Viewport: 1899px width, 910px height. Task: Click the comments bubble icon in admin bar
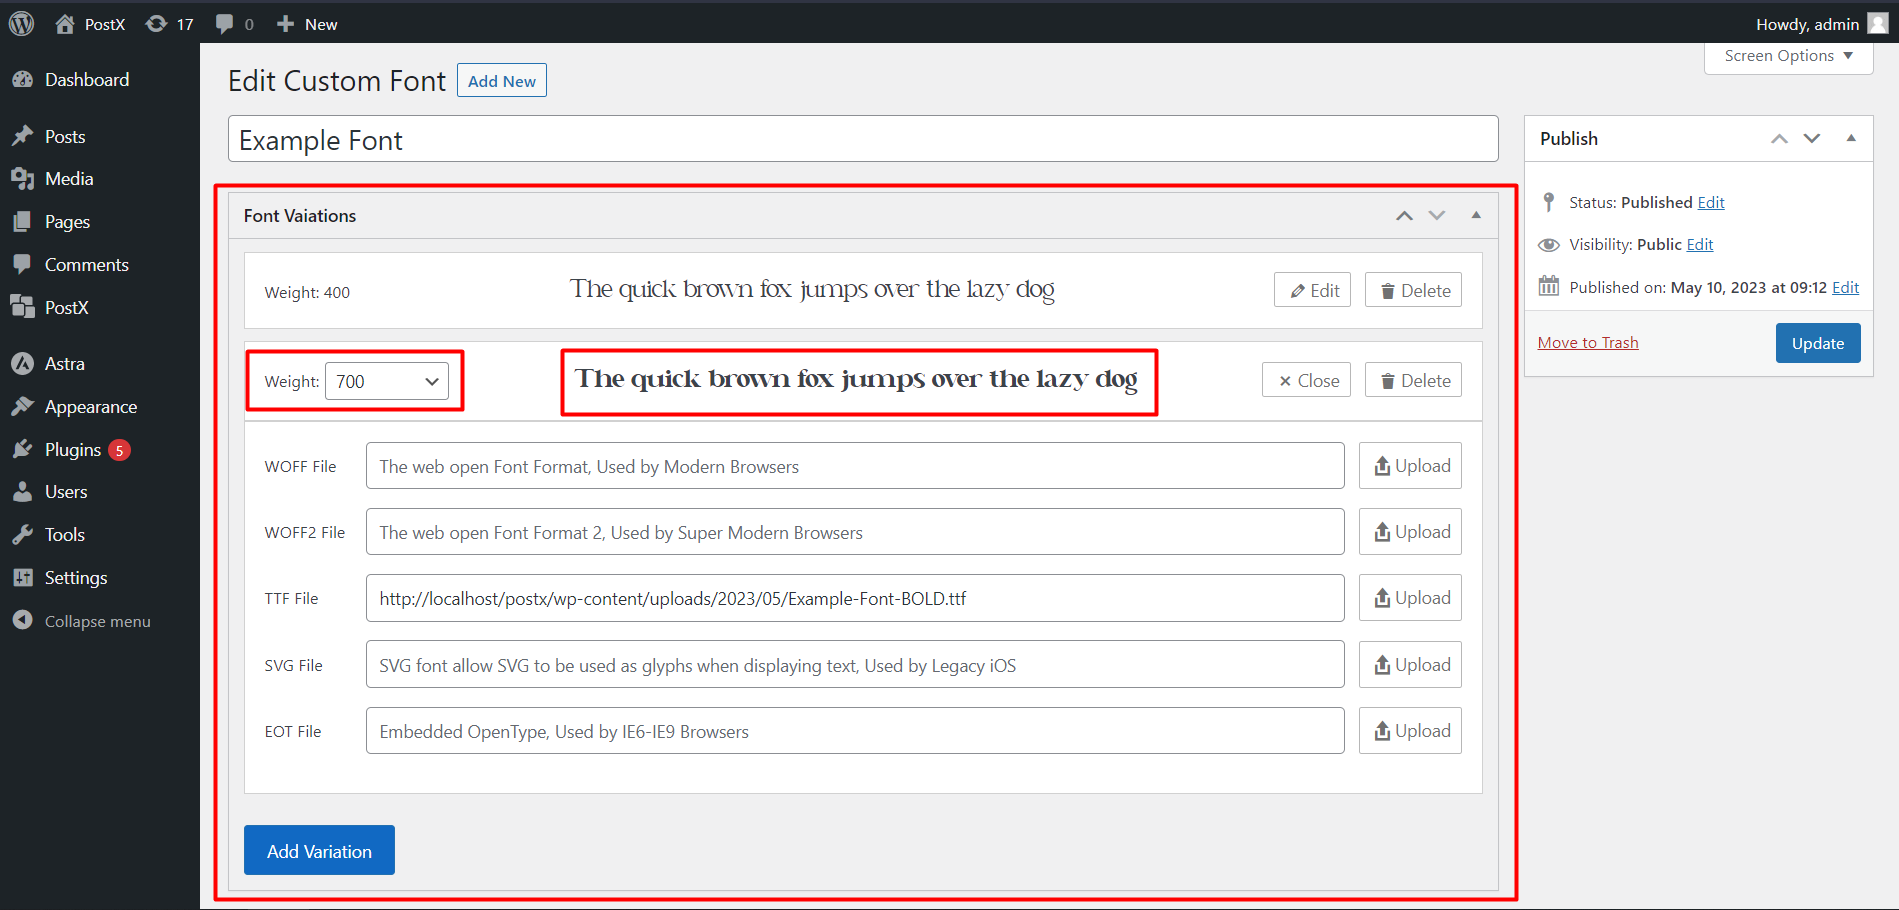[x=225, y=24]
